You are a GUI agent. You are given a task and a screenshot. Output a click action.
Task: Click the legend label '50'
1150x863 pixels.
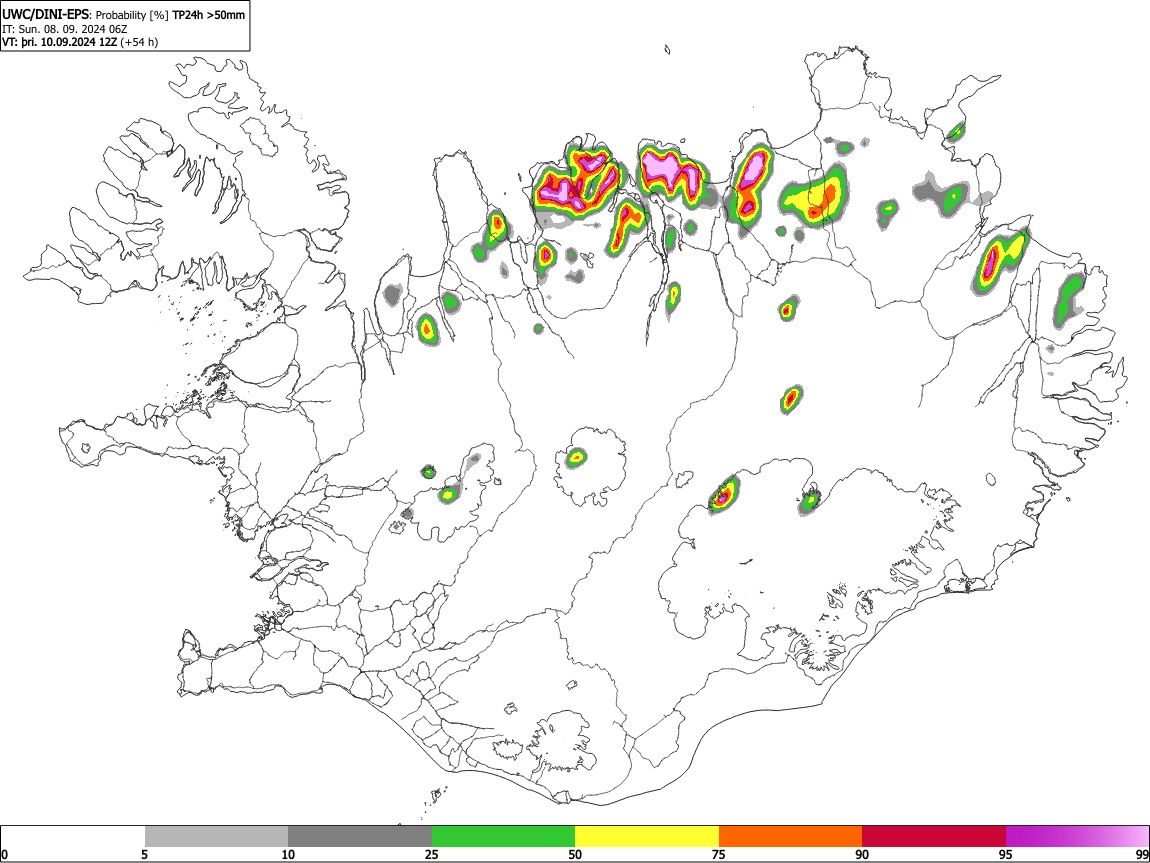click(x=575, y=854)
